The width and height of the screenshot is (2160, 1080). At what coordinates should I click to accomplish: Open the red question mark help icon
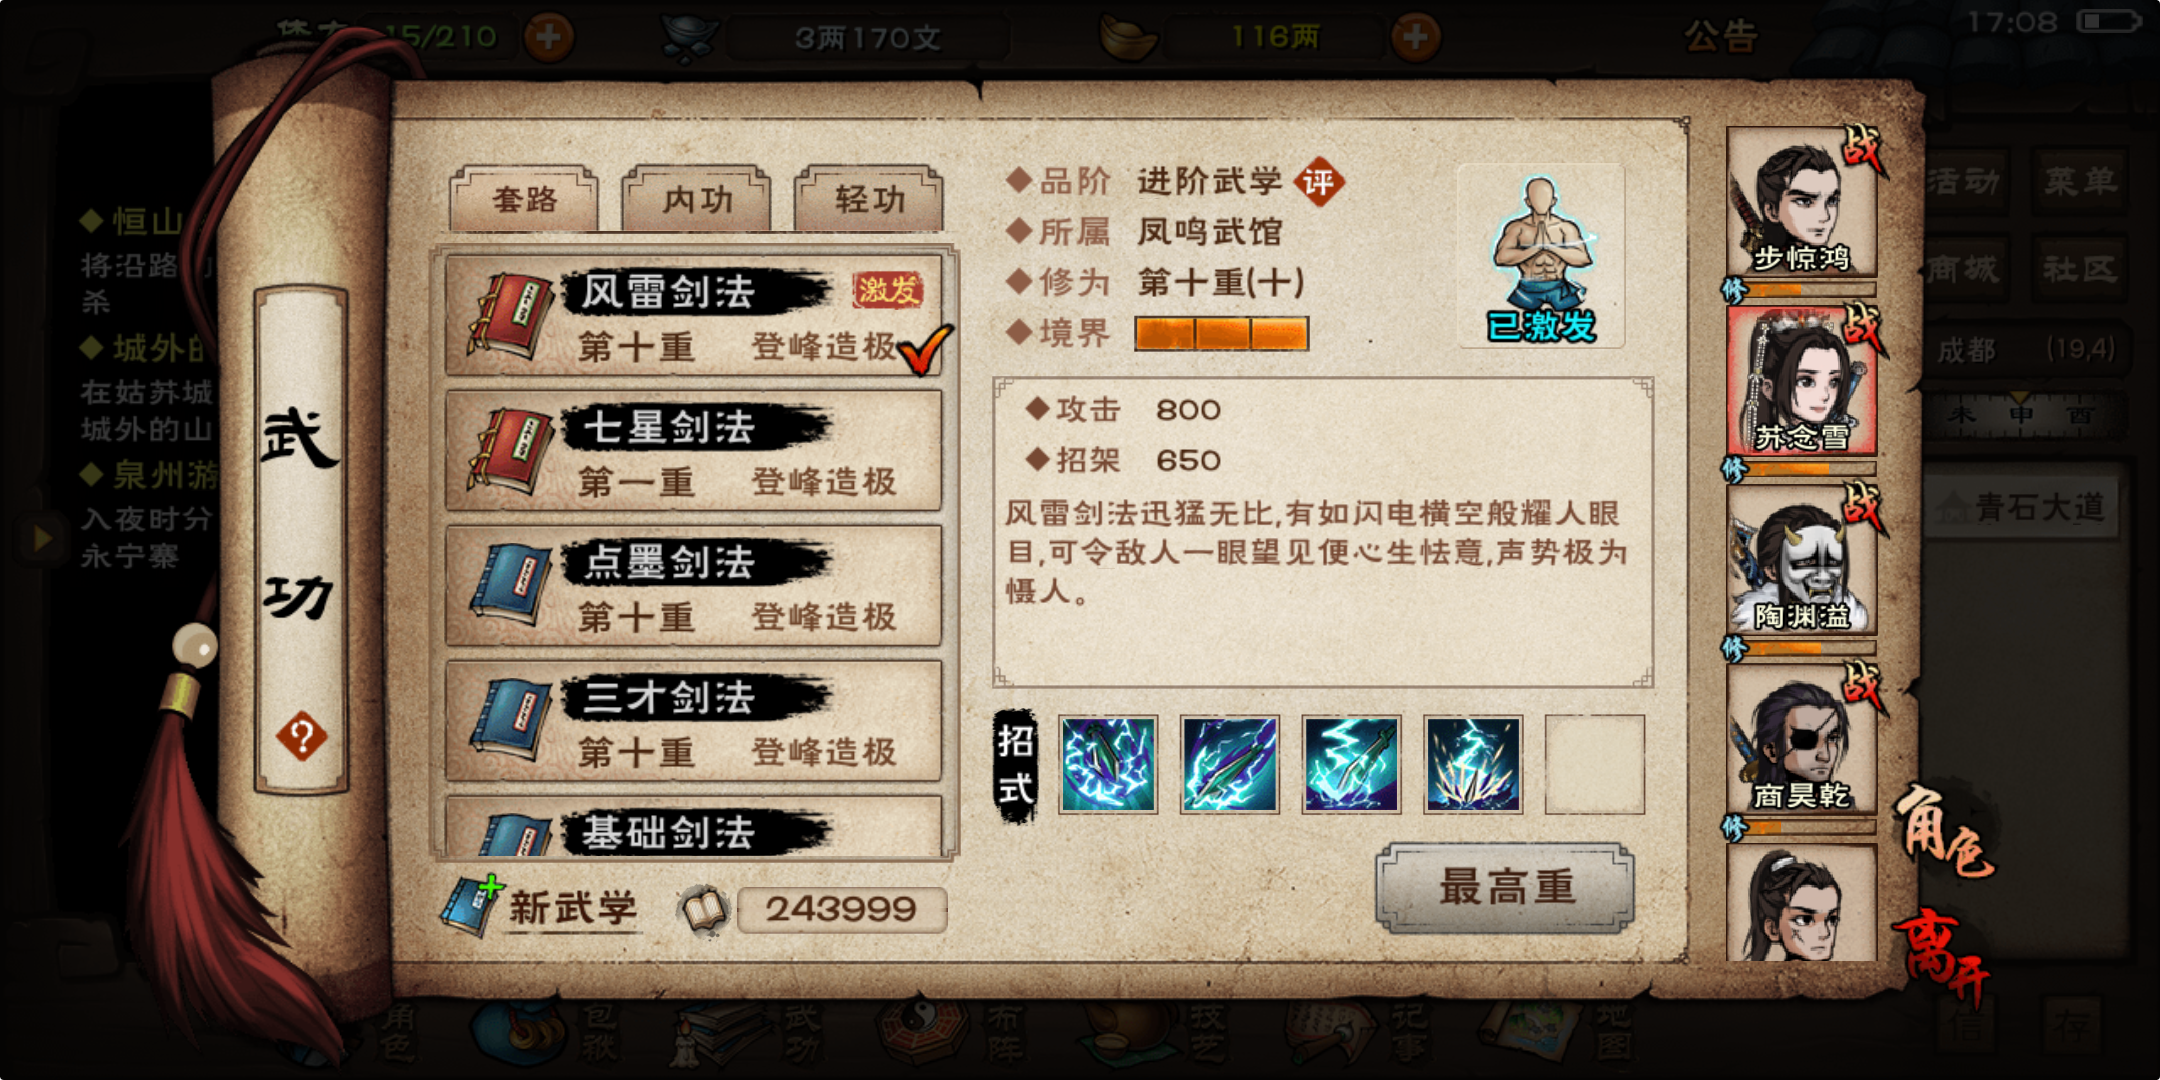(301, 737)
